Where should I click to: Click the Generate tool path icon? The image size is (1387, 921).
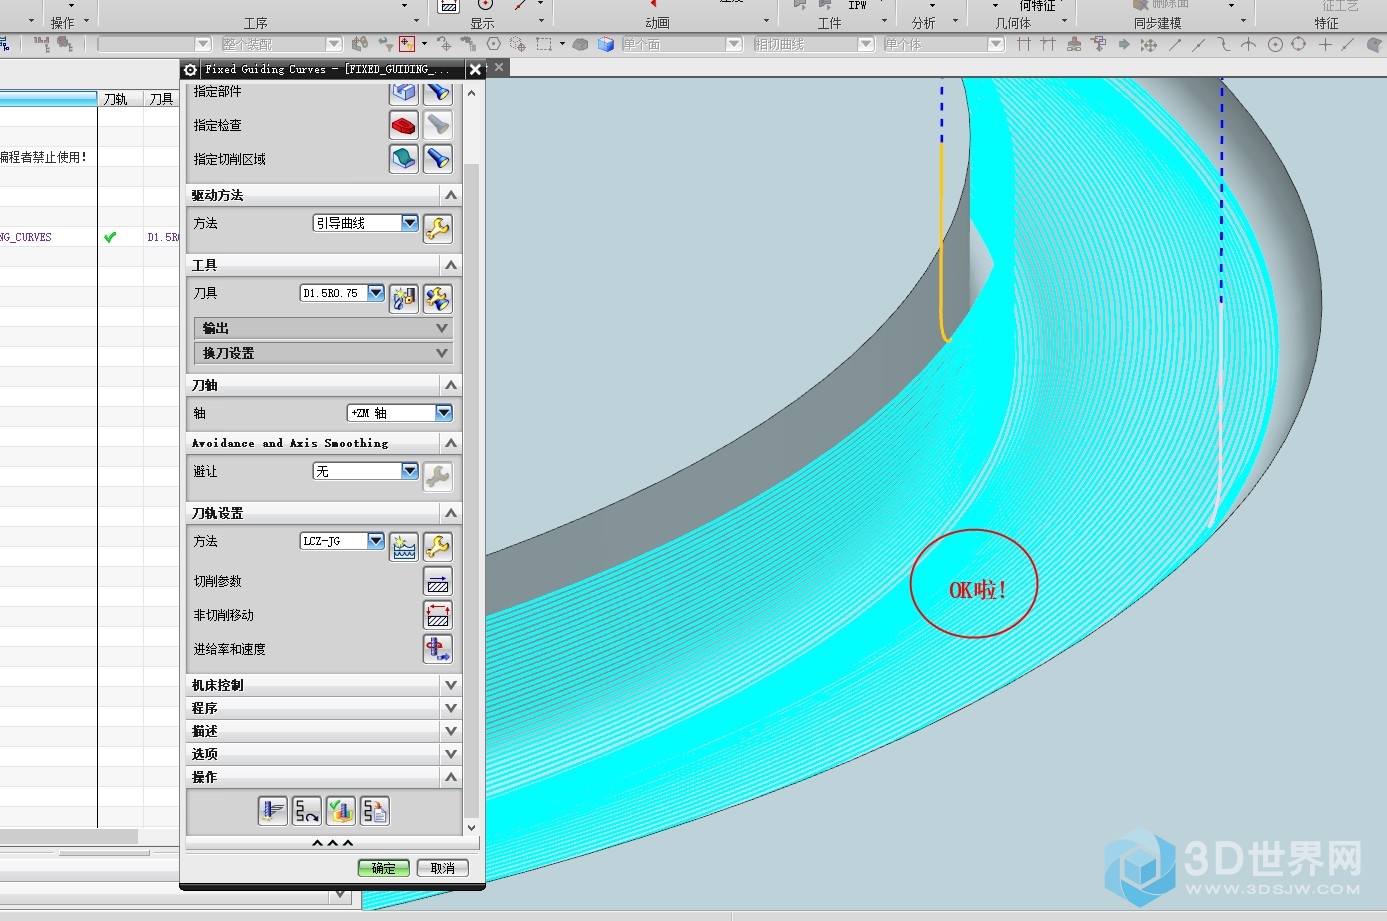(x=272, y=811)
